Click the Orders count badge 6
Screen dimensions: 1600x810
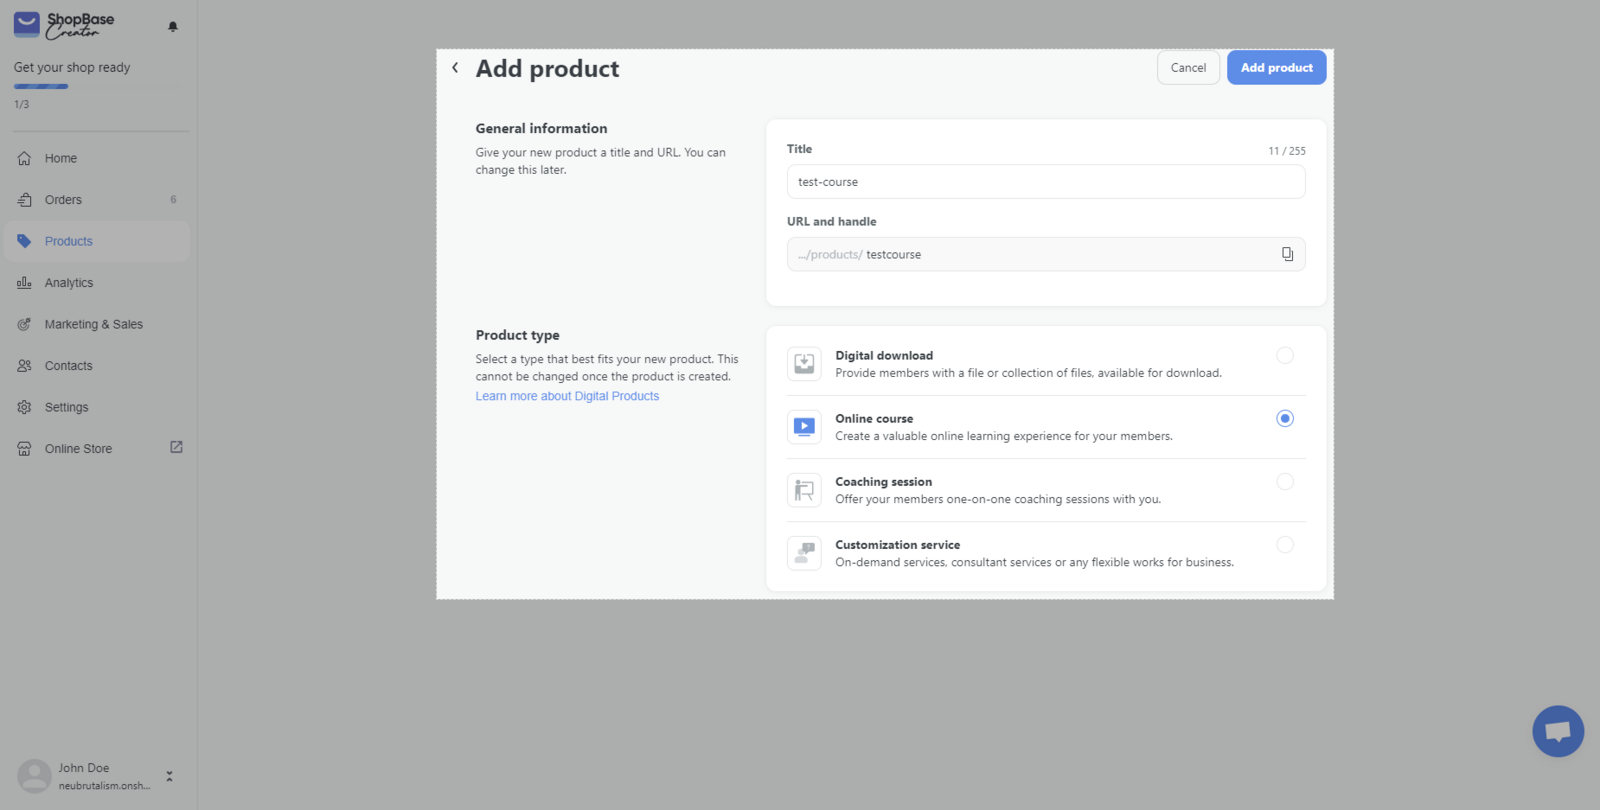pos(173,200)
